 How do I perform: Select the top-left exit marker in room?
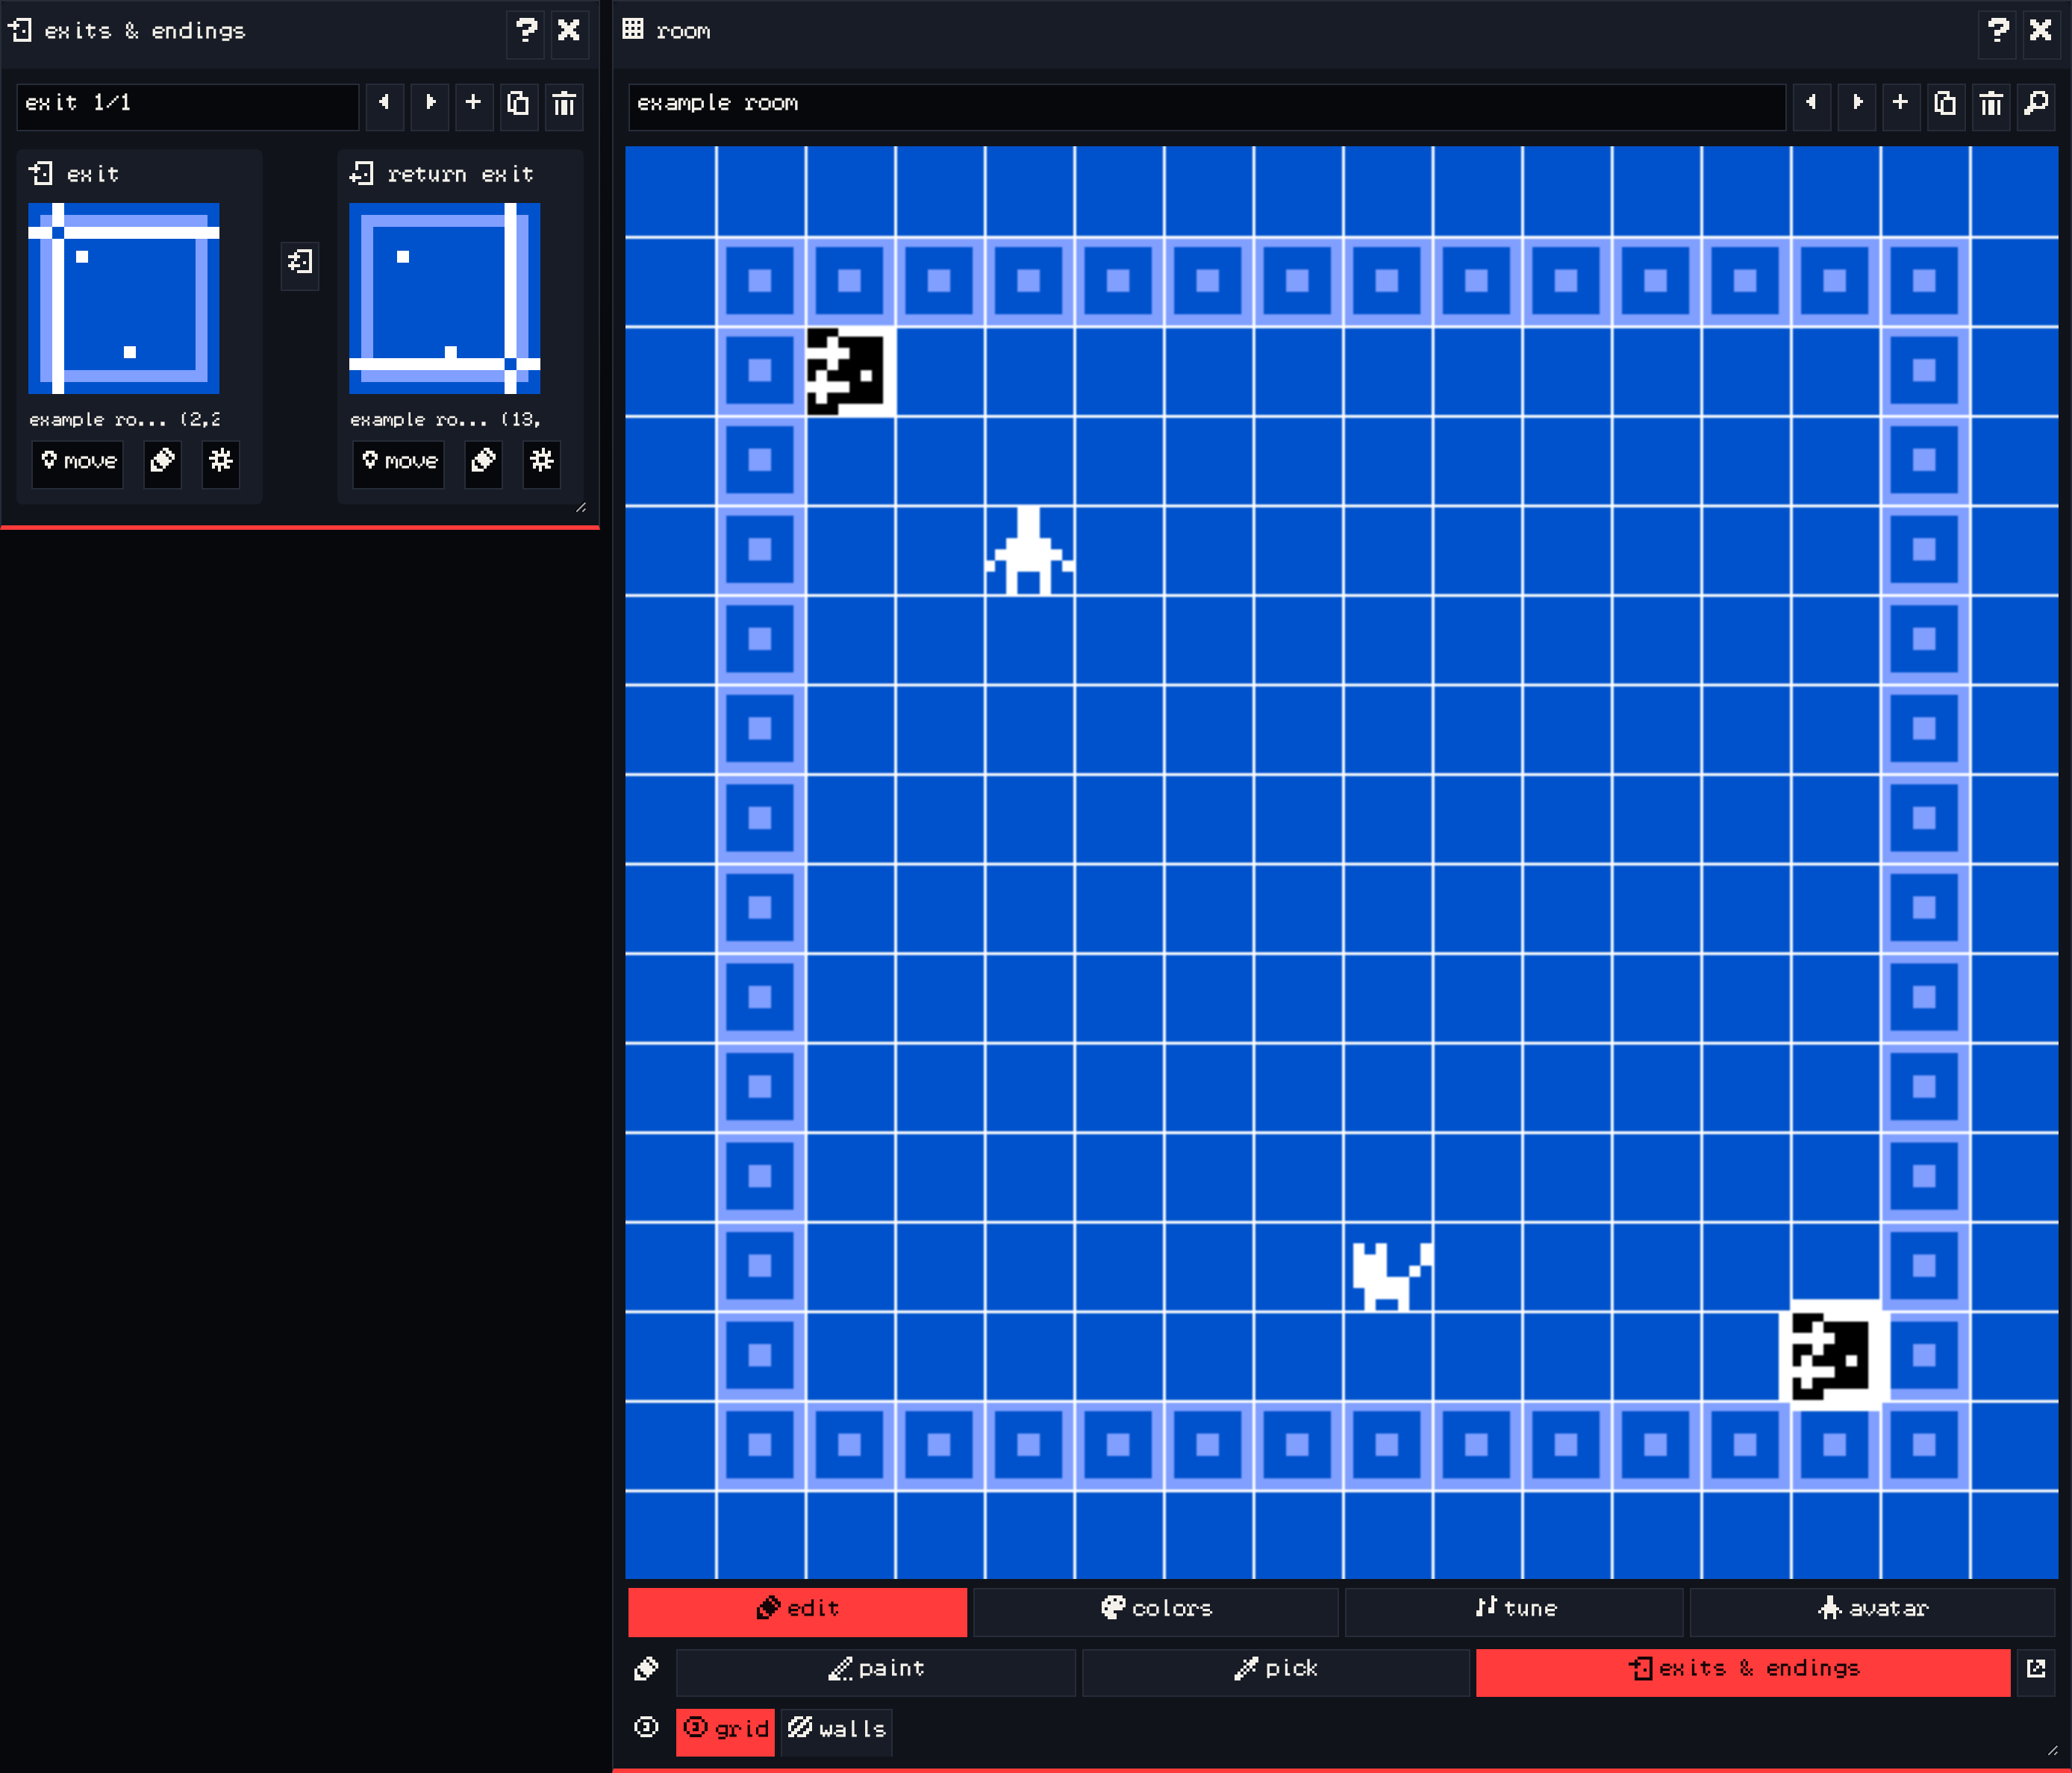(850, 371)
